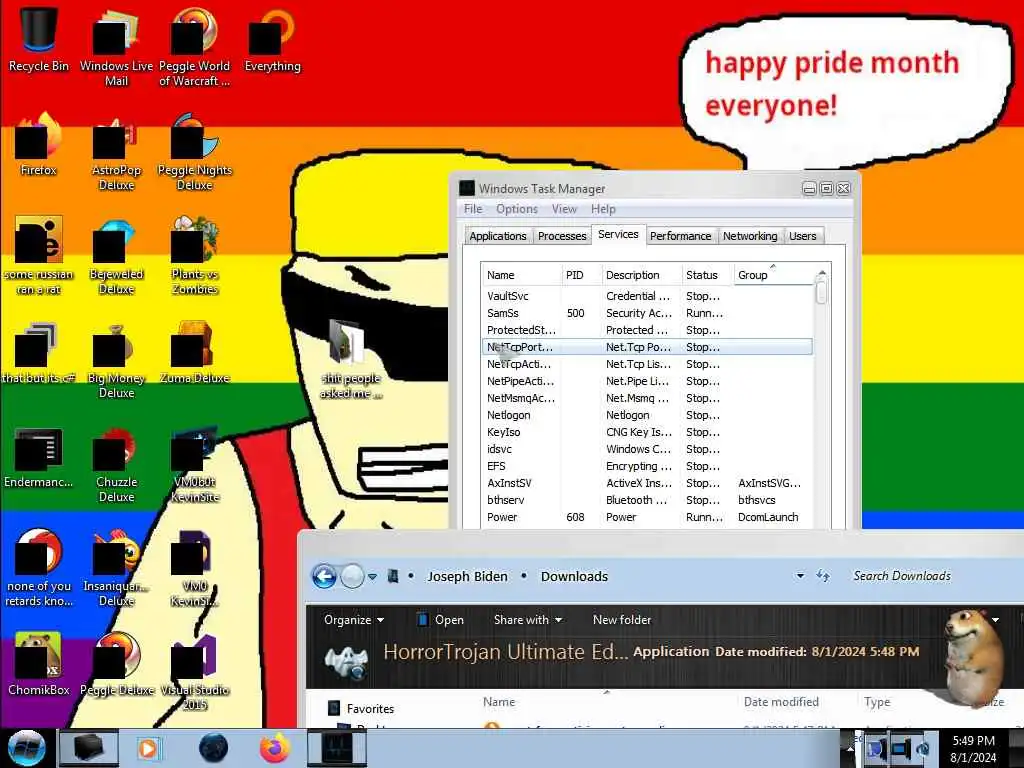The image size is (1024, 768).
Task: Sort services by the PID column
Action: click(x=581, y=275)
